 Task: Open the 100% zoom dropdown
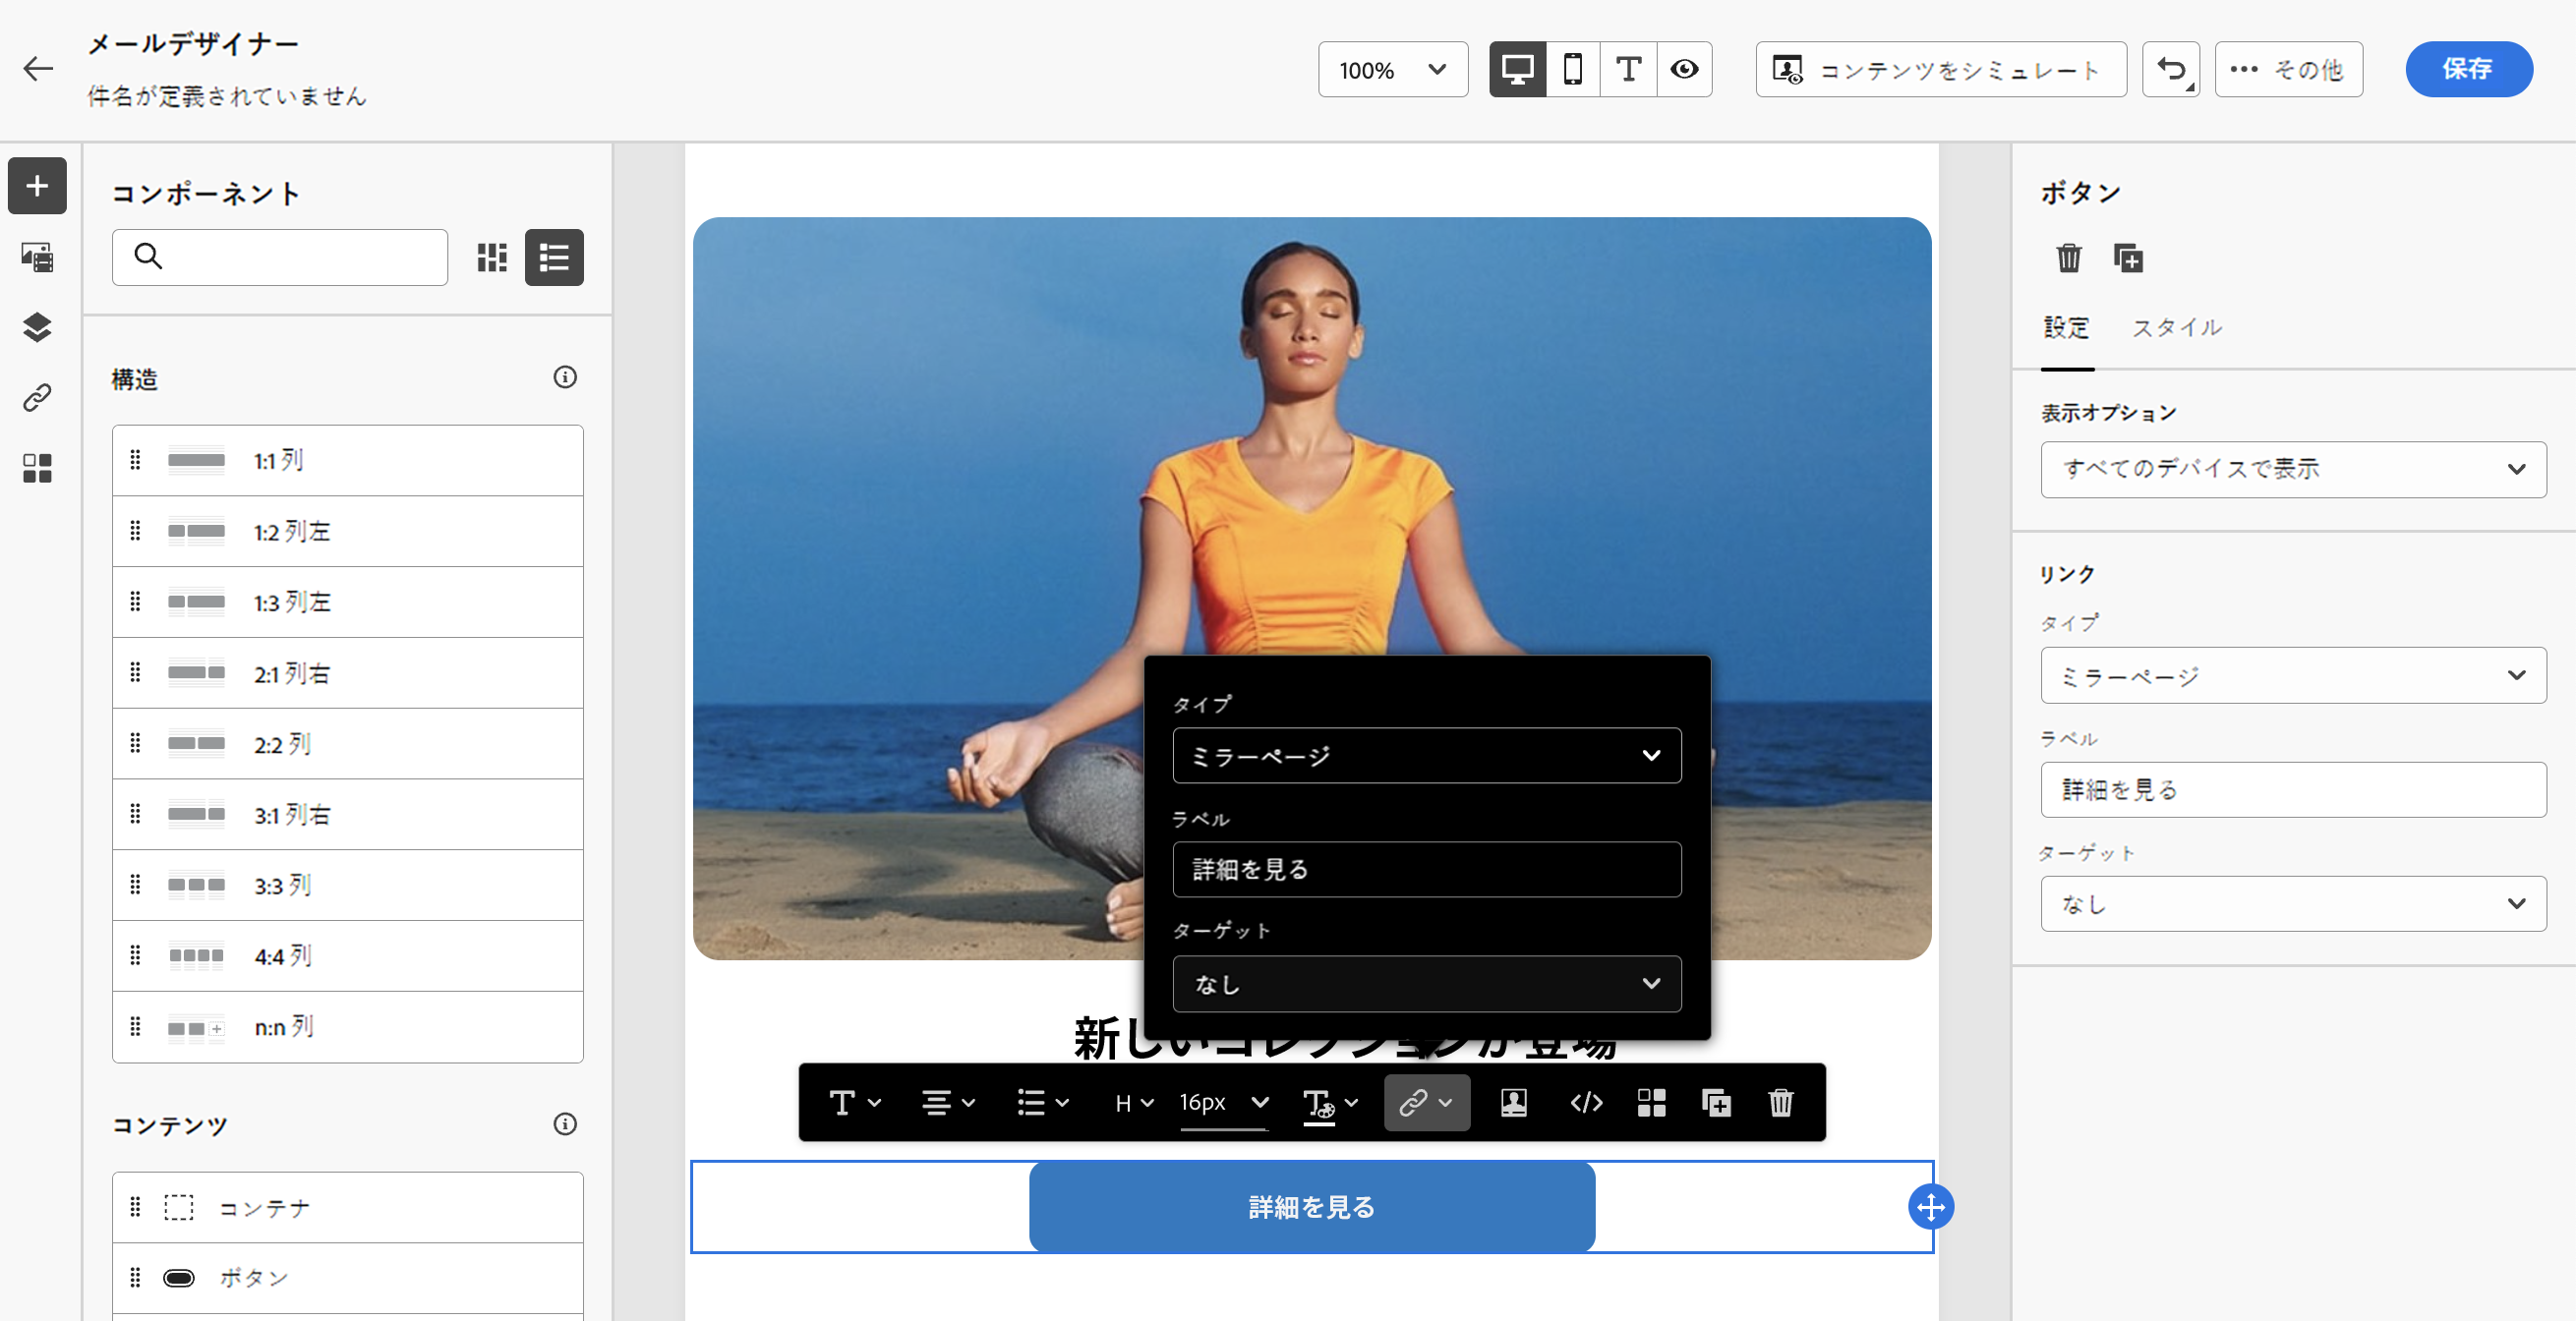1392,69
